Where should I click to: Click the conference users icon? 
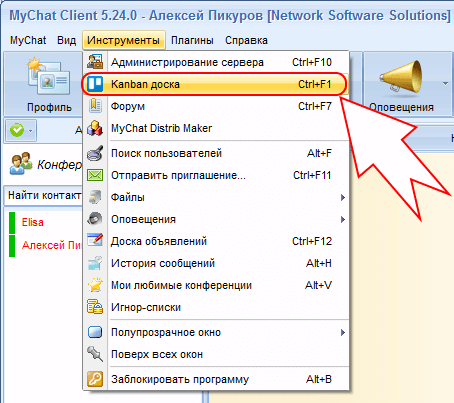pyautogui.click(x=21, y=163)
